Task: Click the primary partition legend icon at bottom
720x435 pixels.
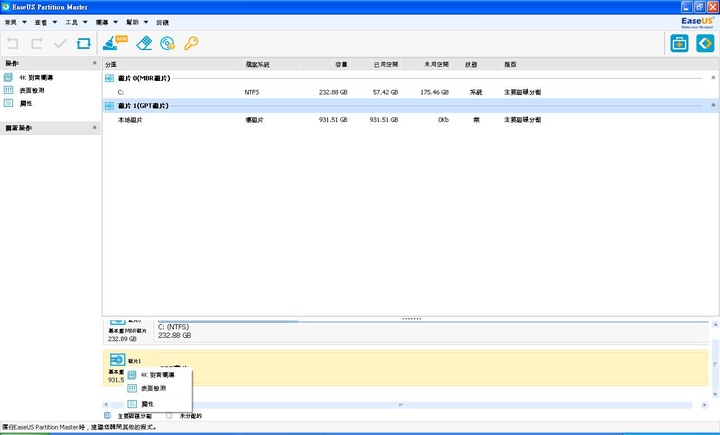Action: point(107,415)
